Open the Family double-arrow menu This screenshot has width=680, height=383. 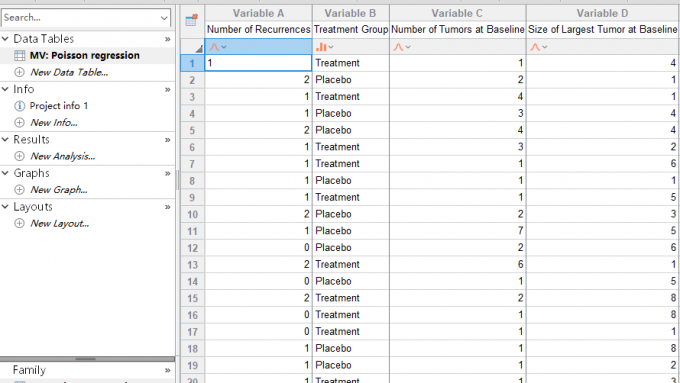[167, 370]
